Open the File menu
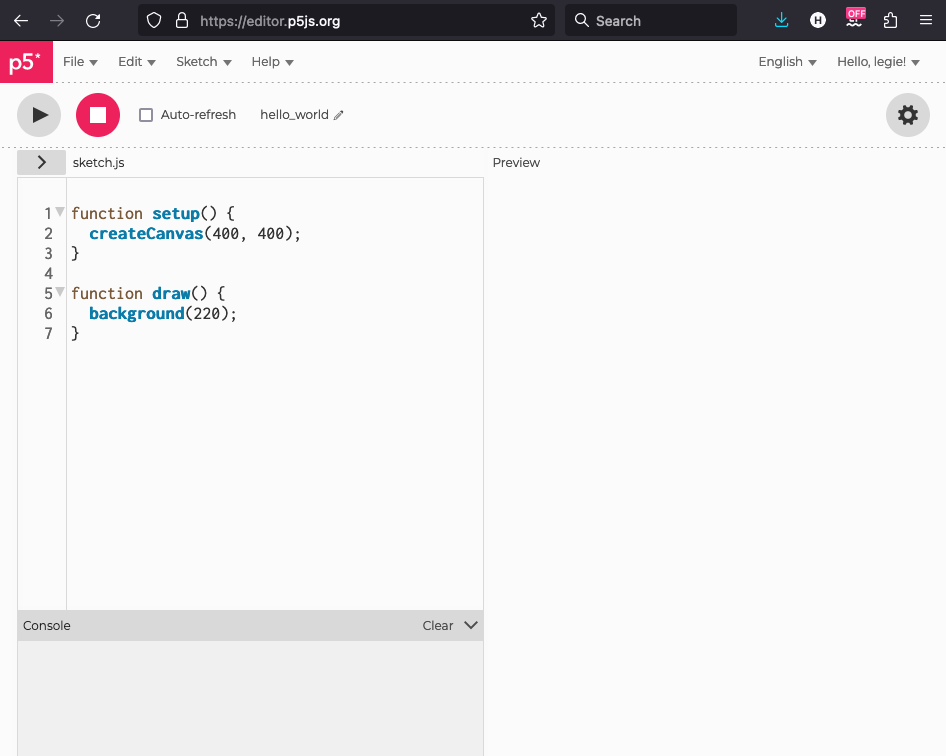The image size is (946, 756). point(80,62)
